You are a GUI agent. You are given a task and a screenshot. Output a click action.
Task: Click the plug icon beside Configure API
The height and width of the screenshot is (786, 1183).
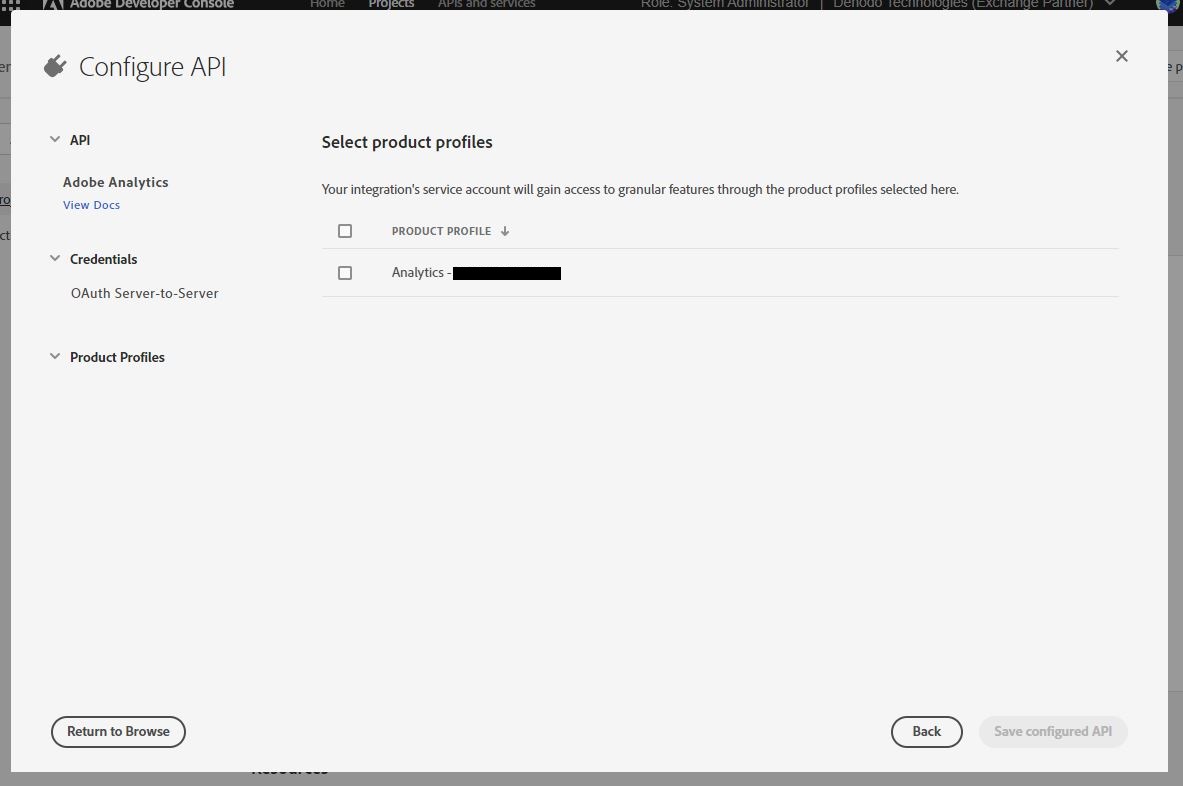55,66
